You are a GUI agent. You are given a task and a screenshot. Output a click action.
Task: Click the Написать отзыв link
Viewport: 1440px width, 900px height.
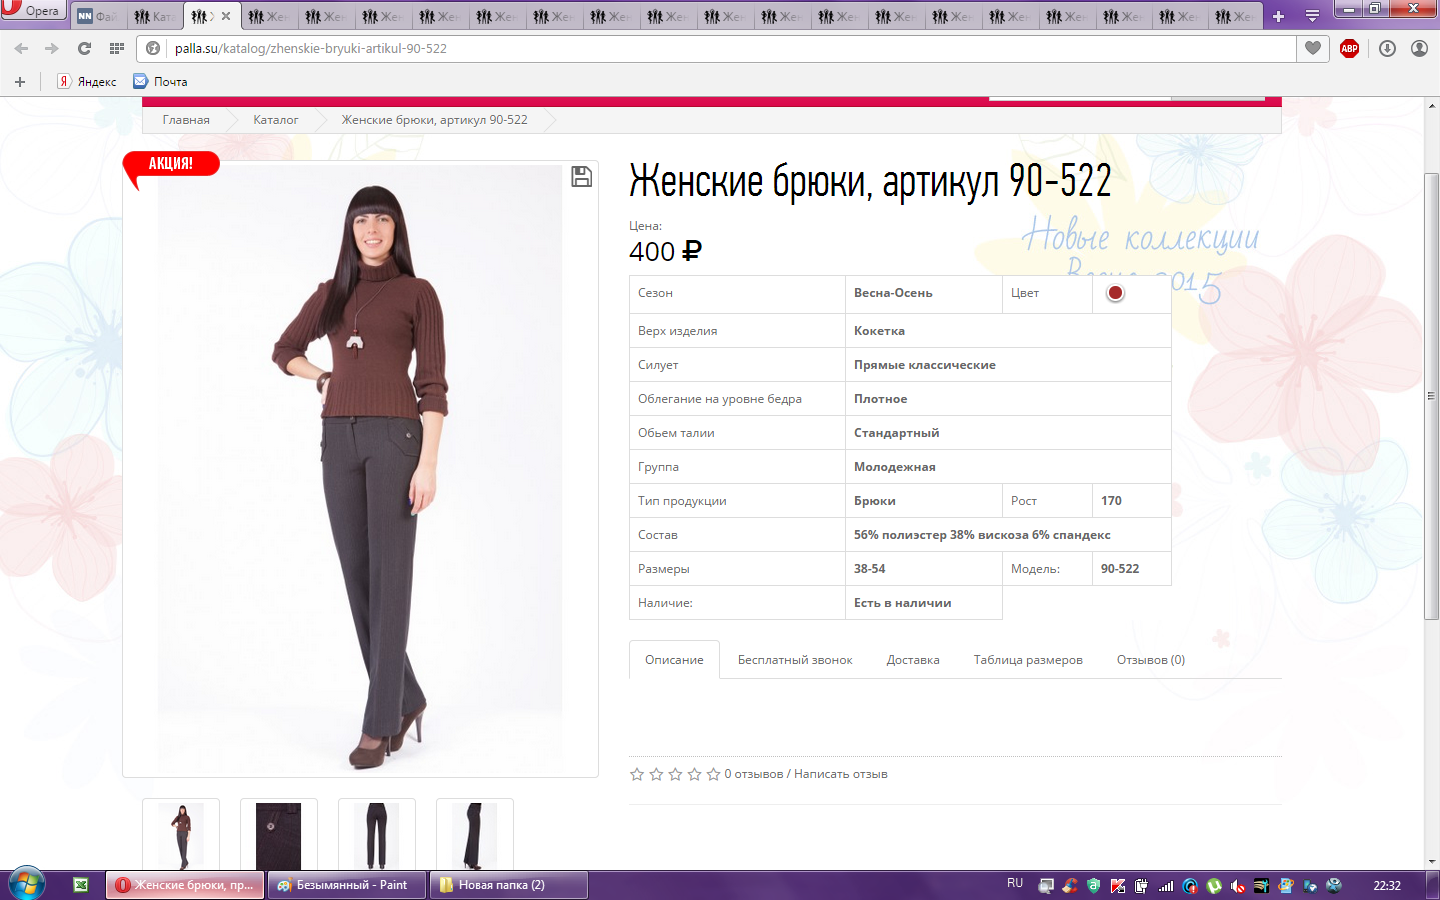pyautogui.click(x=840, y=774)
